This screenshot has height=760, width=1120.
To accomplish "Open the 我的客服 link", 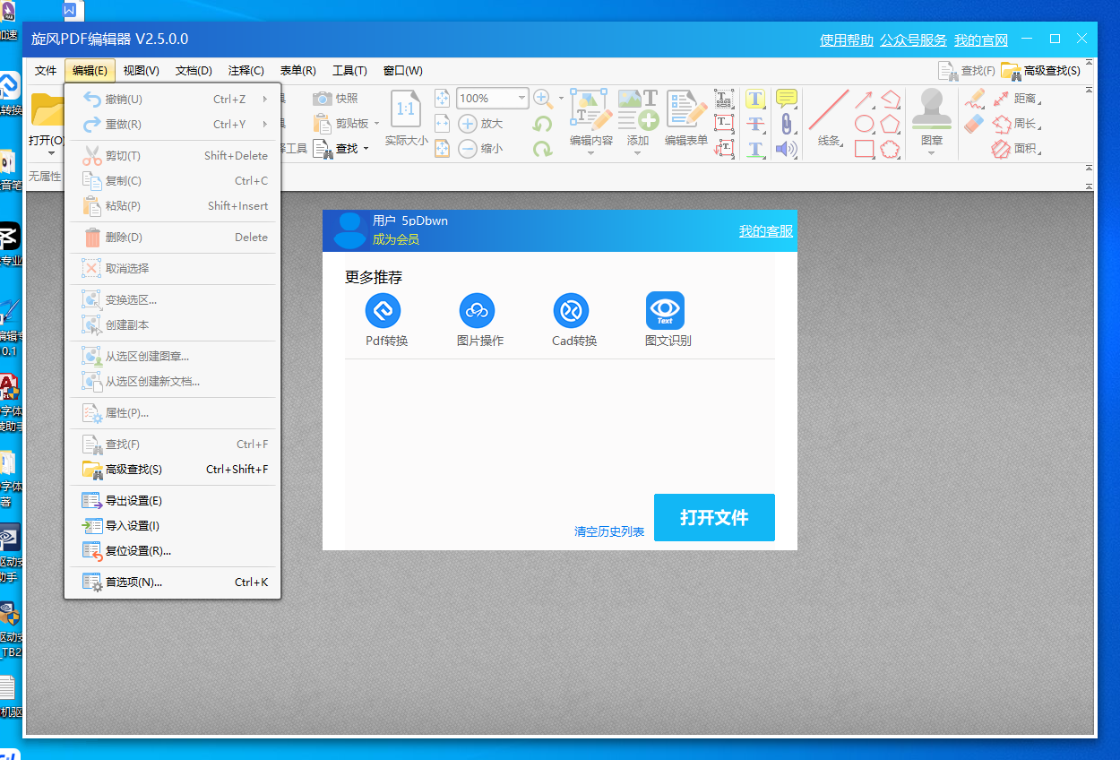I will click(x=766, y=231).
